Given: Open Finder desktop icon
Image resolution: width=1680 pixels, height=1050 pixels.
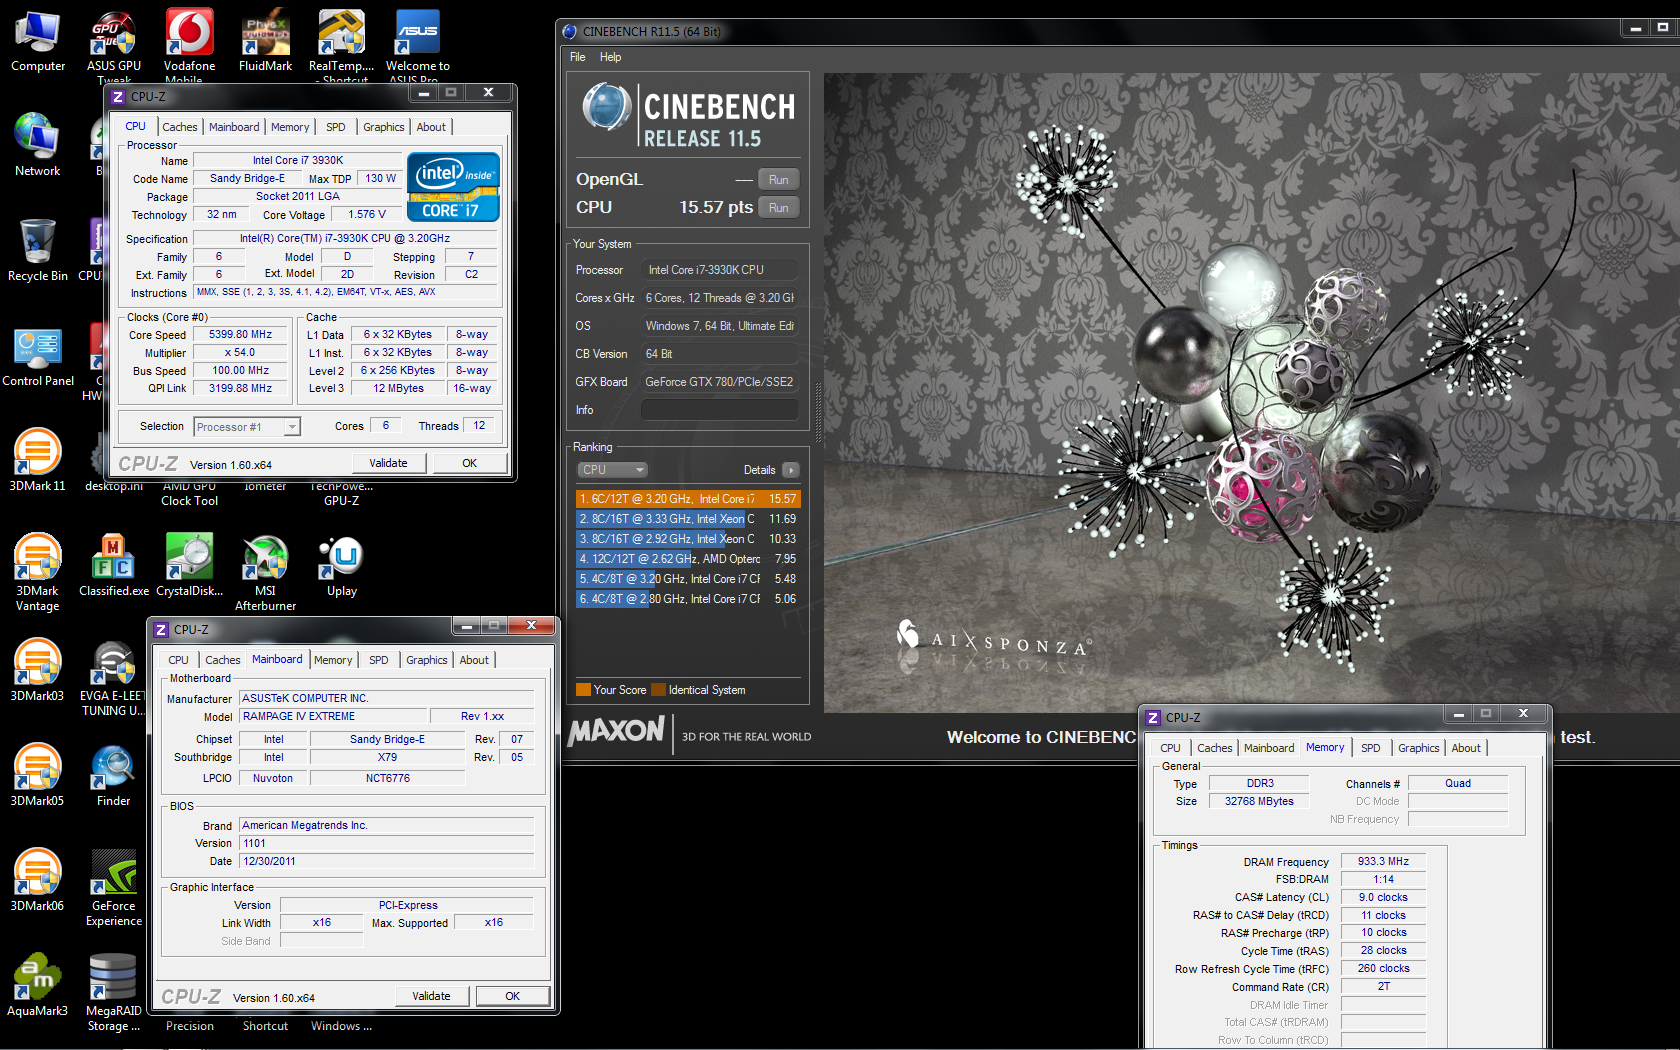Looking at the screenshot, I should tap(114, 776).
